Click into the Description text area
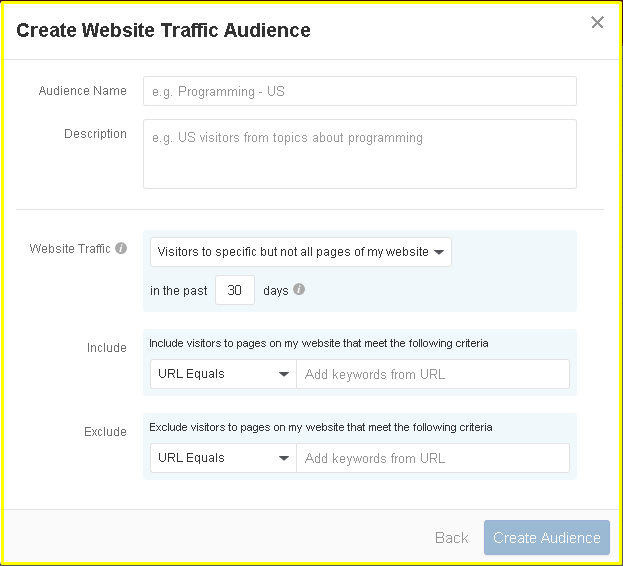This screenshot has width=623, height=566. [360, 154]
